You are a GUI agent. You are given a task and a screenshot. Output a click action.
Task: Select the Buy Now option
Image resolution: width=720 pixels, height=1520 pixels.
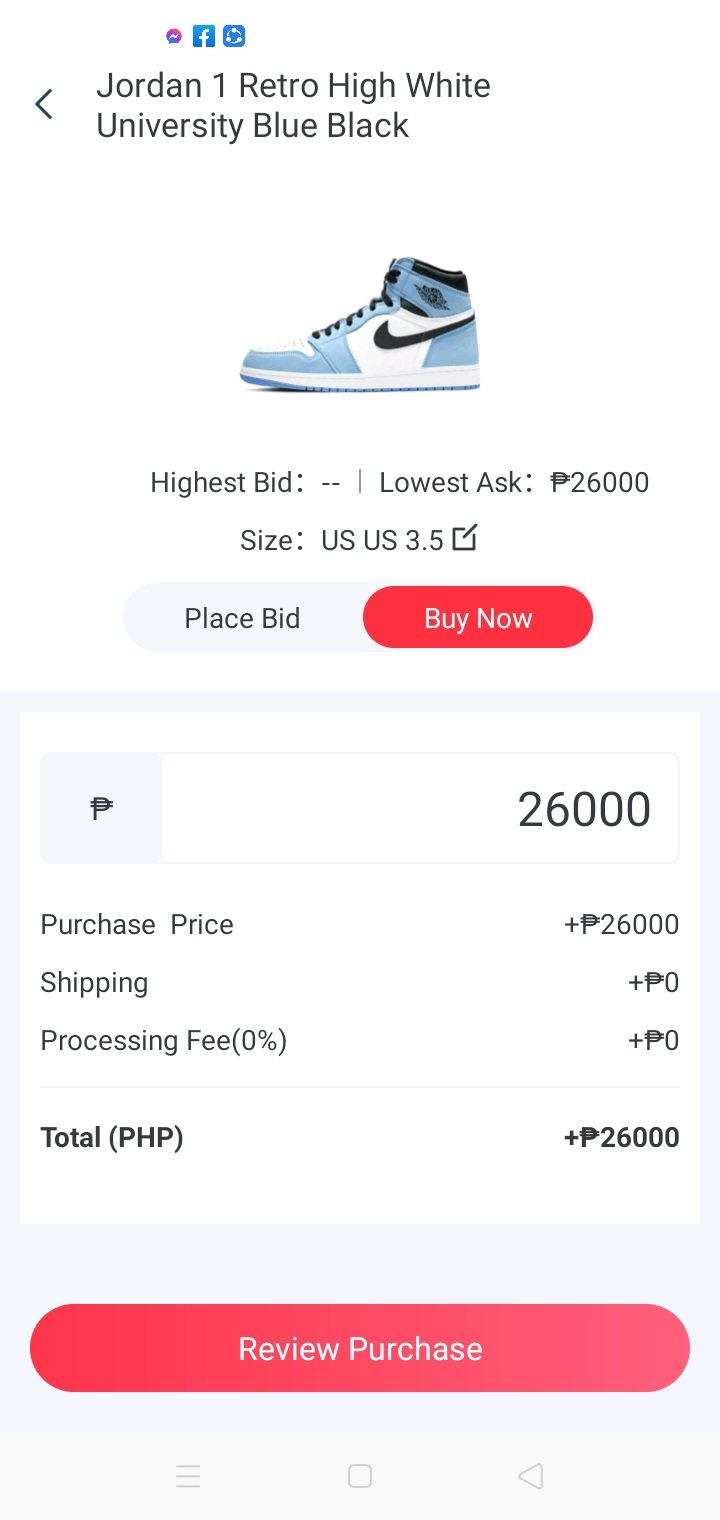(x=478, y=618)
